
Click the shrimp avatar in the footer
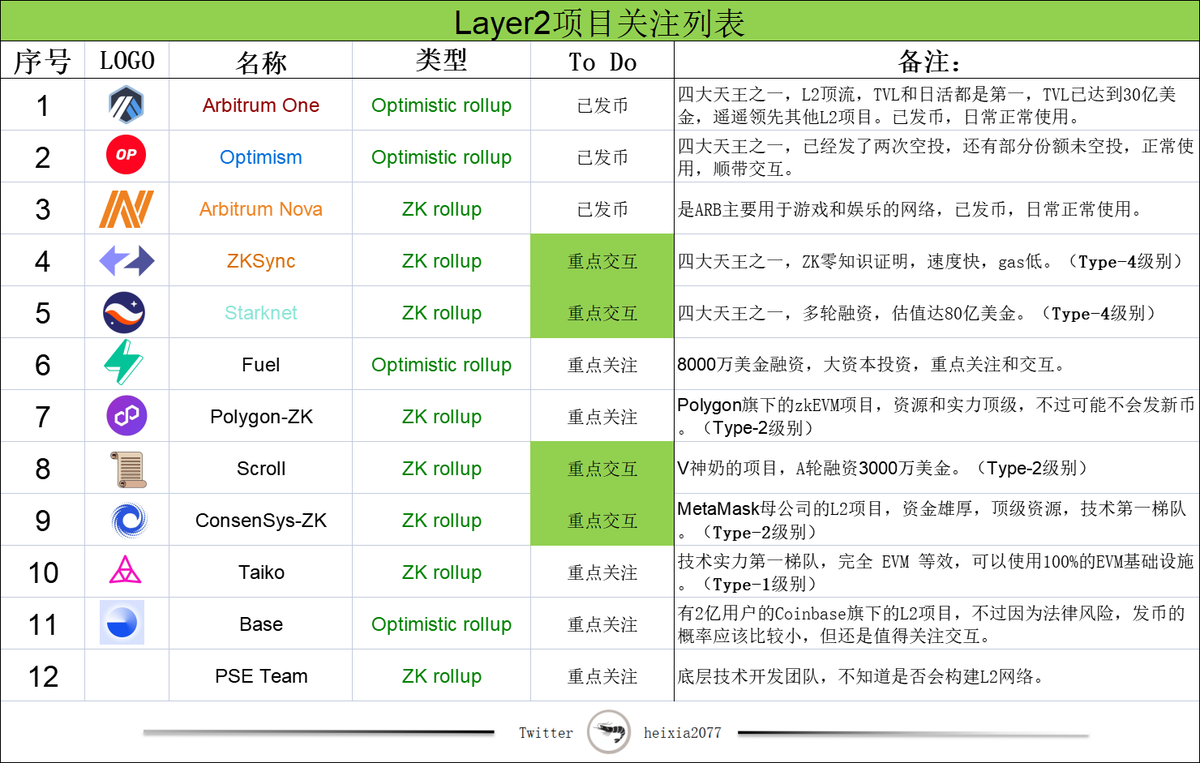tap(609, 732)
